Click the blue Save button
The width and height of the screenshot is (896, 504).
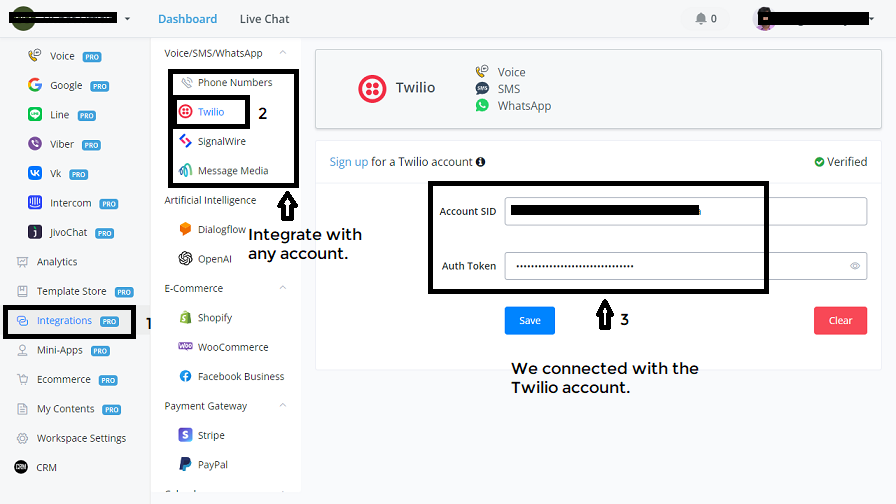(x=529, y=320)
